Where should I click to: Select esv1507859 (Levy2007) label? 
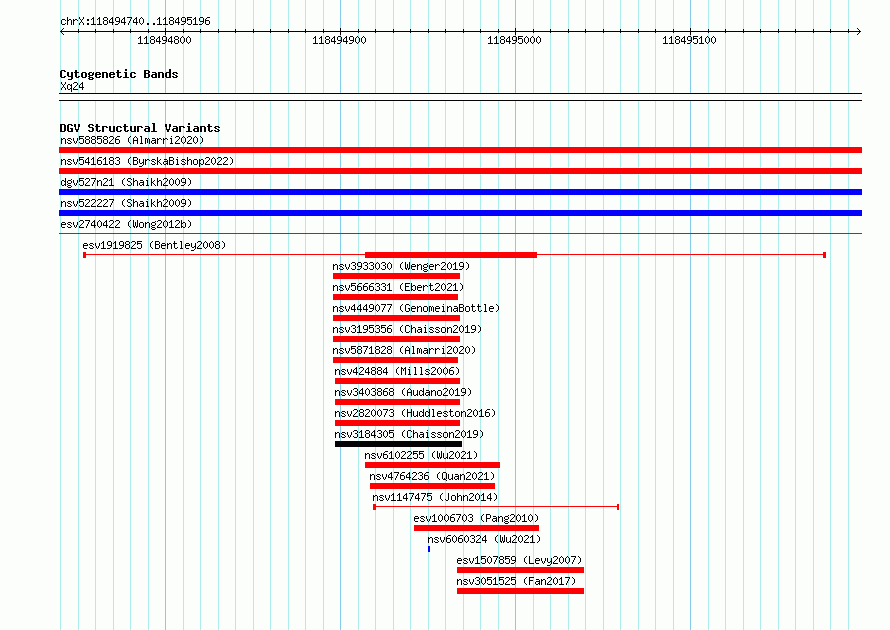[519, 560]
